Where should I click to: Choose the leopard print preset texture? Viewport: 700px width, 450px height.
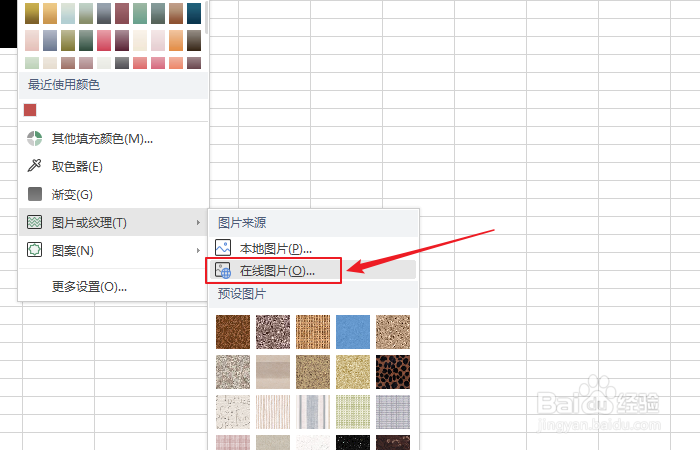393,372
